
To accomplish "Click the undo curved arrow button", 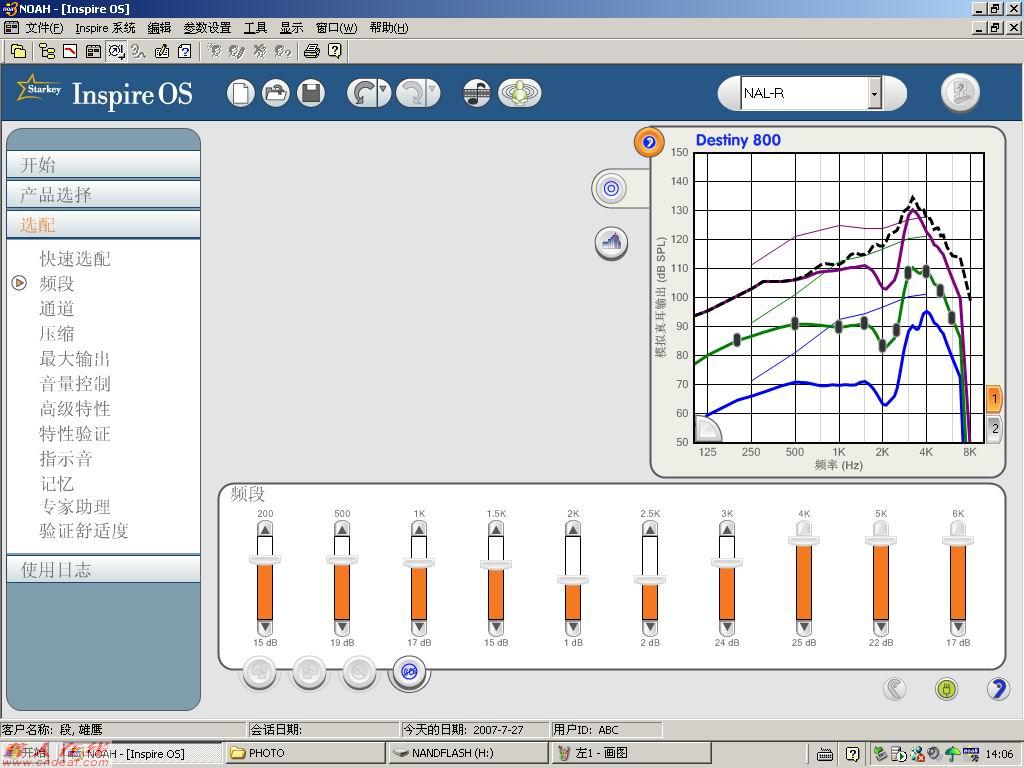I will point(361,93).
